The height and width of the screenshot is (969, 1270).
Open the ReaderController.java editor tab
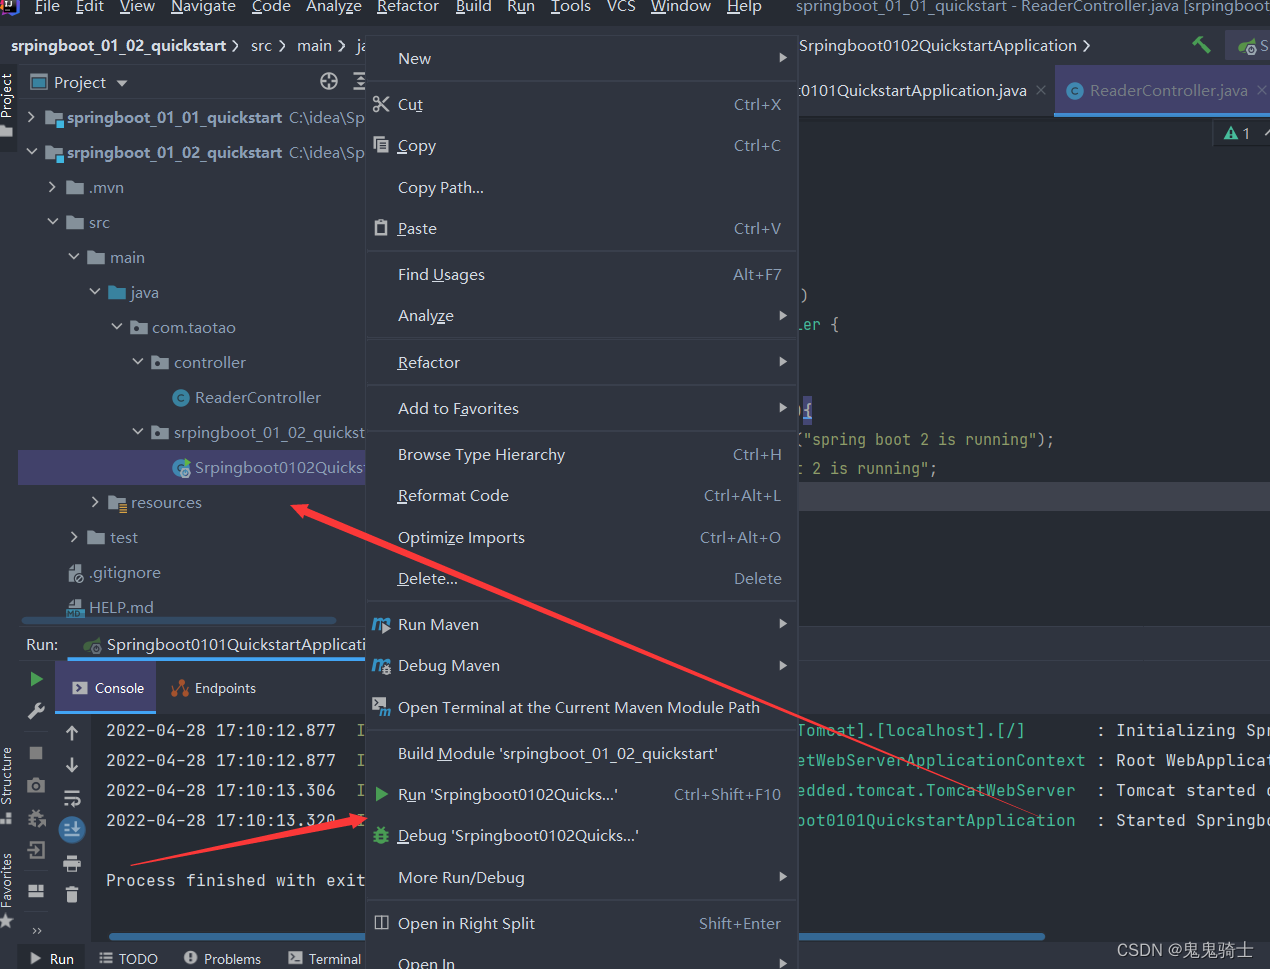click(1161, 90)
